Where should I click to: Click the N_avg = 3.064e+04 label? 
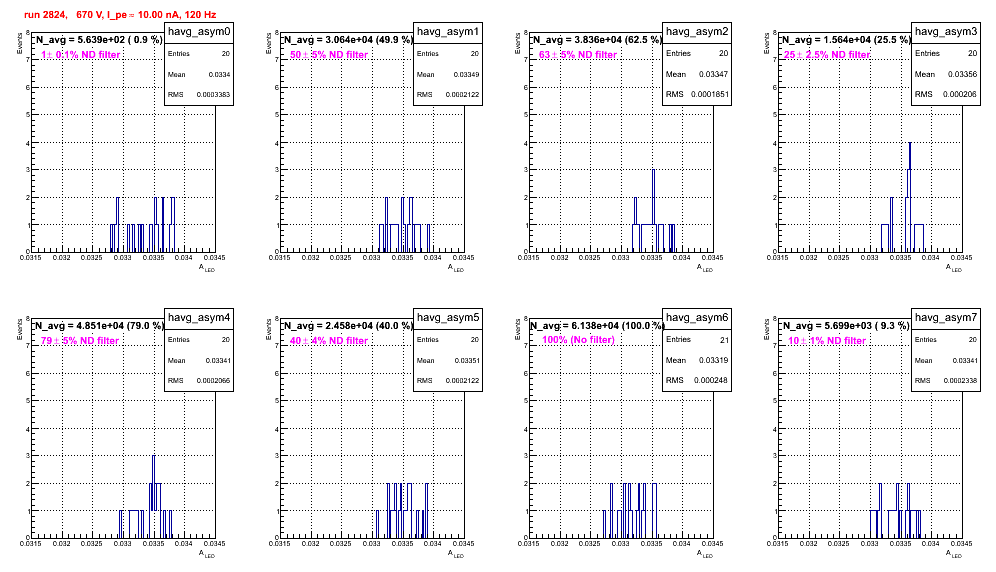coord(348,39)
